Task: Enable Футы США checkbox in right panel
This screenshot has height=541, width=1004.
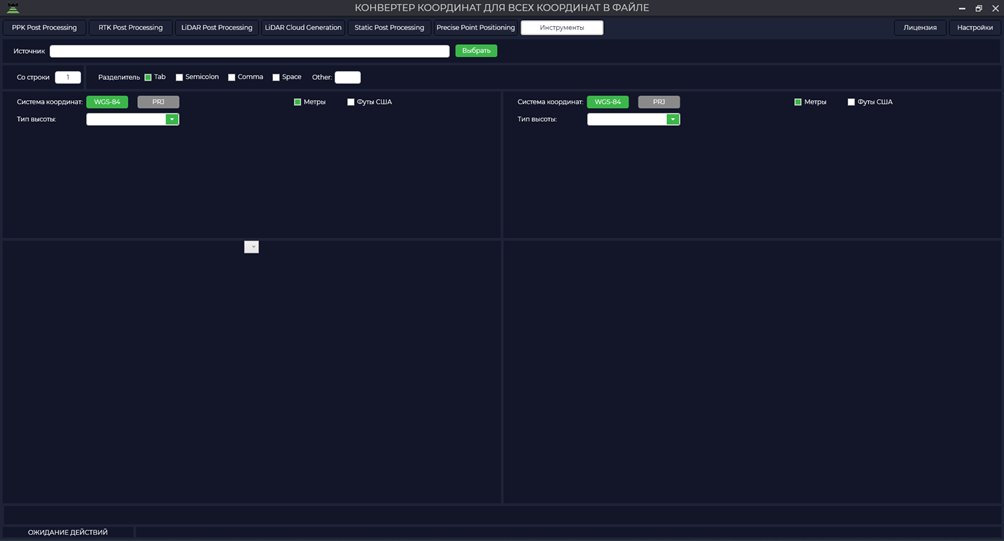Action: (851, 102)
